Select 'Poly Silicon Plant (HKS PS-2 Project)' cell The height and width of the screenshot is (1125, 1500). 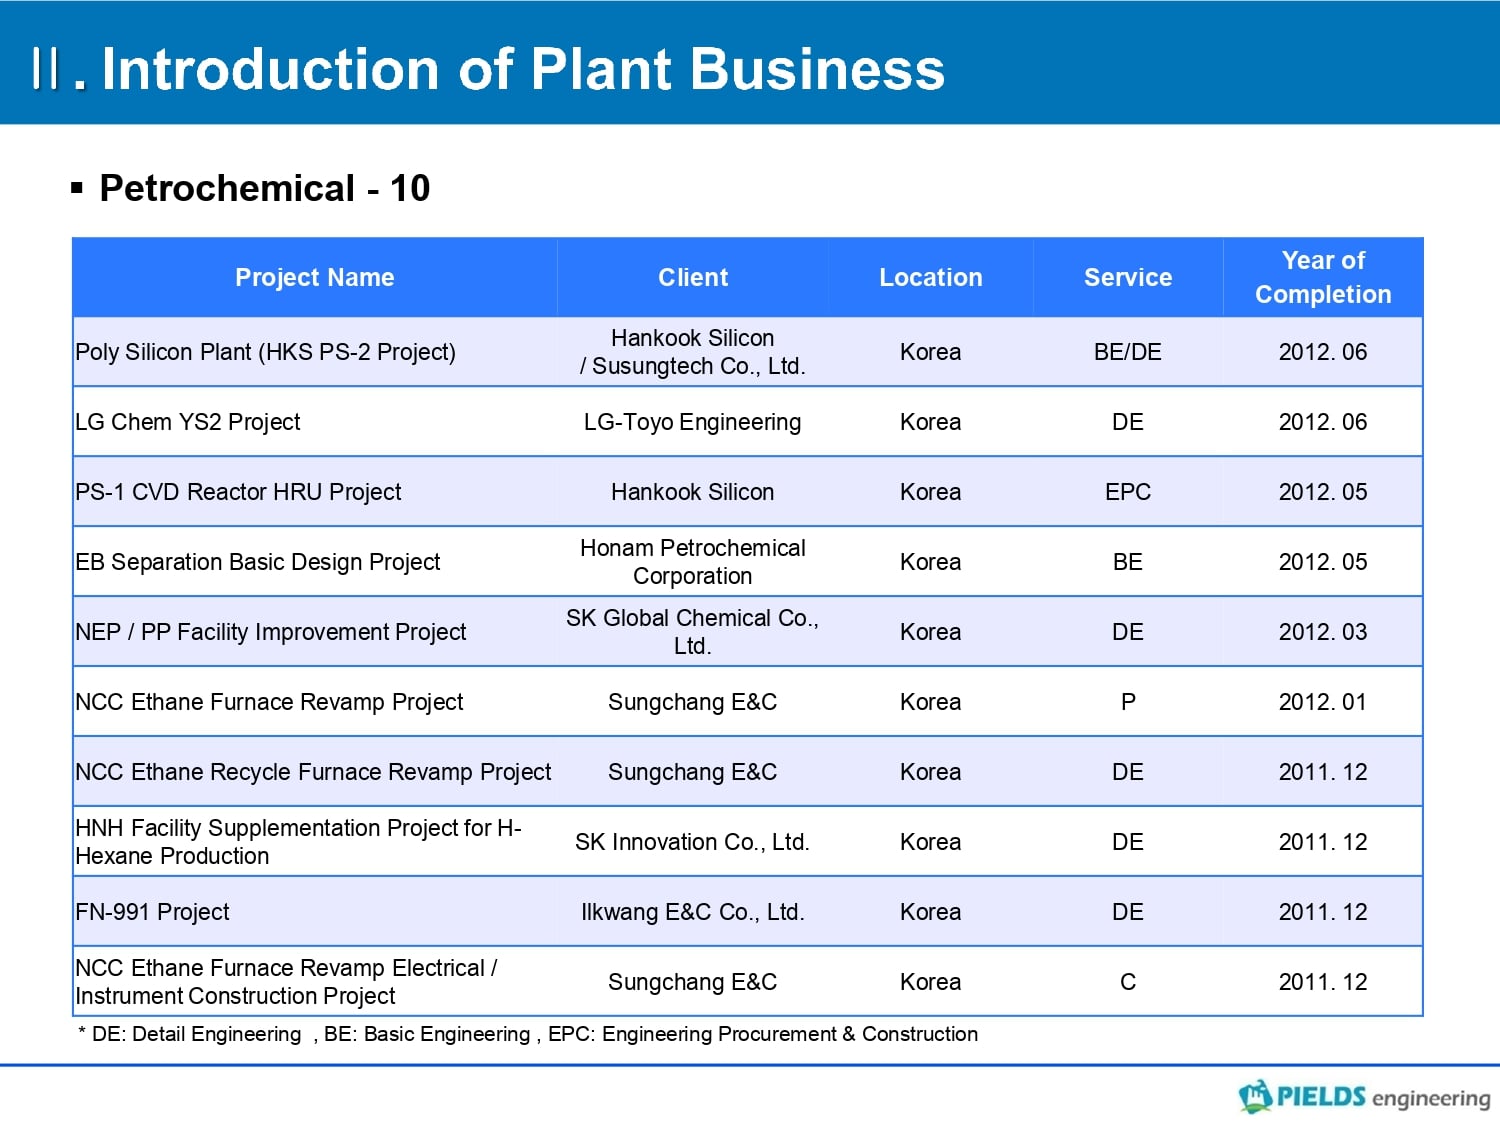click(315, 352)
